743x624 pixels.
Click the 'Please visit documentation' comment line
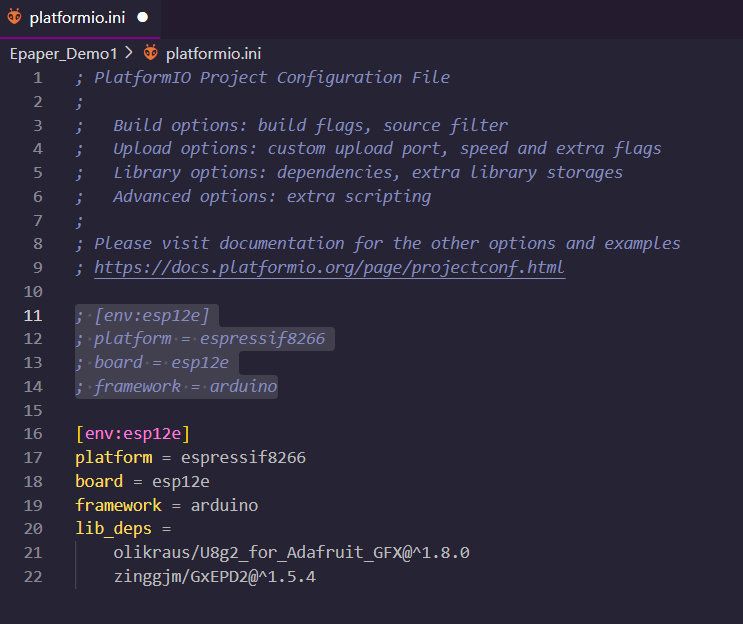tap(378, 244)
